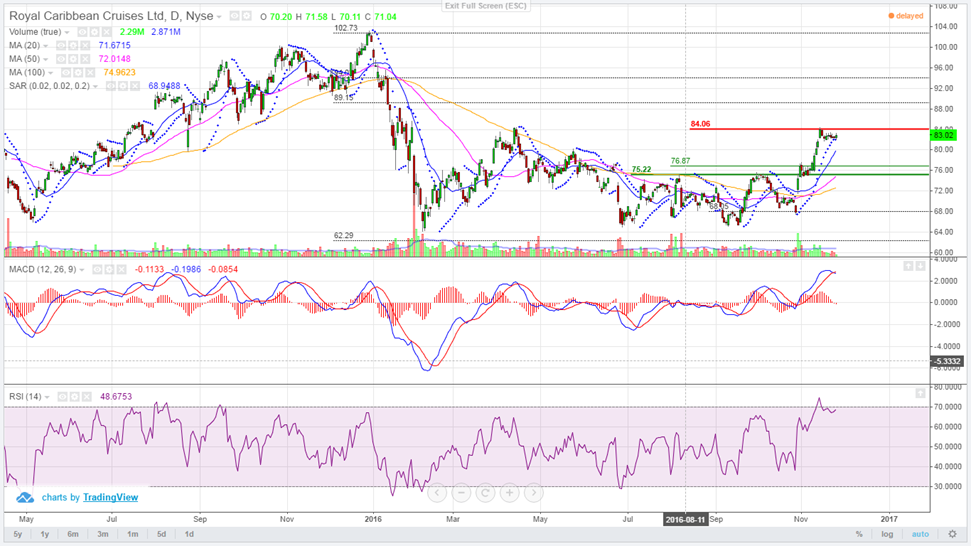Delete the MA (20) indicator
Image resolution: width=971 pixels, height=546 pixels.
tap(85, 46)
